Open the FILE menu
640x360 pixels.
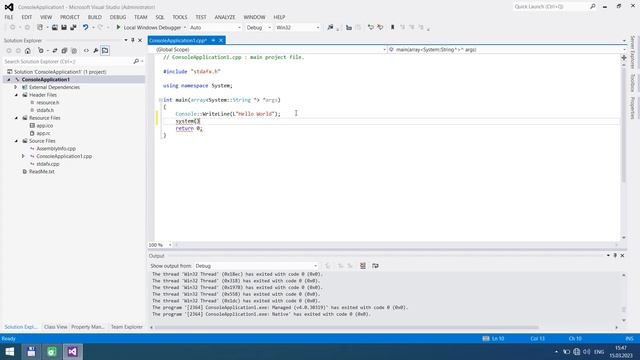point(9,17)
